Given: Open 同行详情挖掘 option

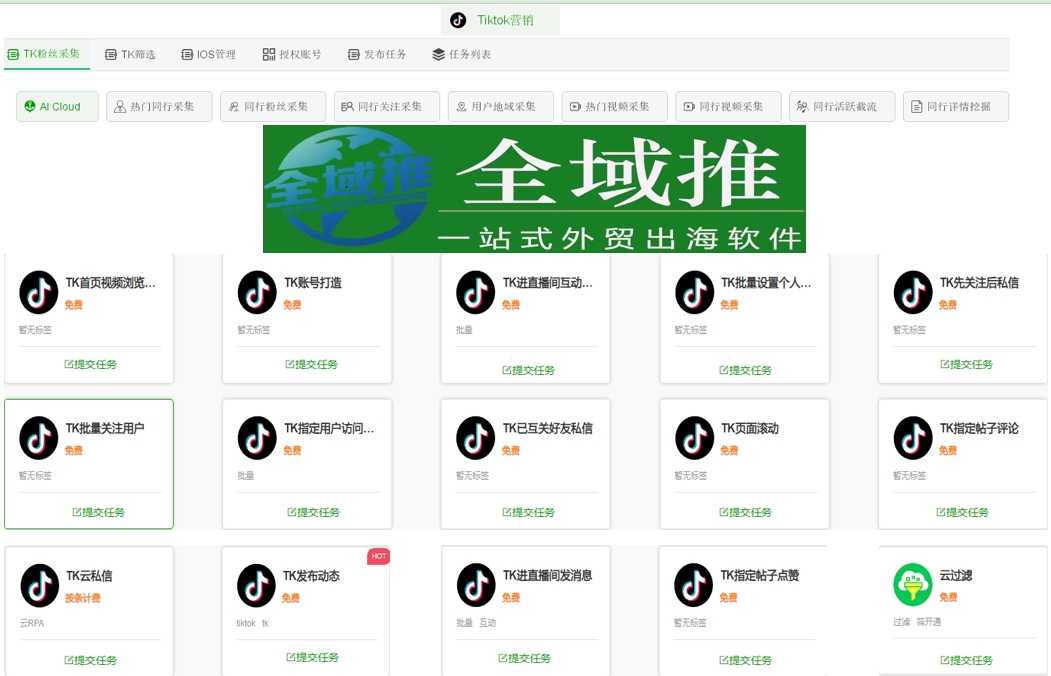Looking at the screenshot, I should pos(956,107).
